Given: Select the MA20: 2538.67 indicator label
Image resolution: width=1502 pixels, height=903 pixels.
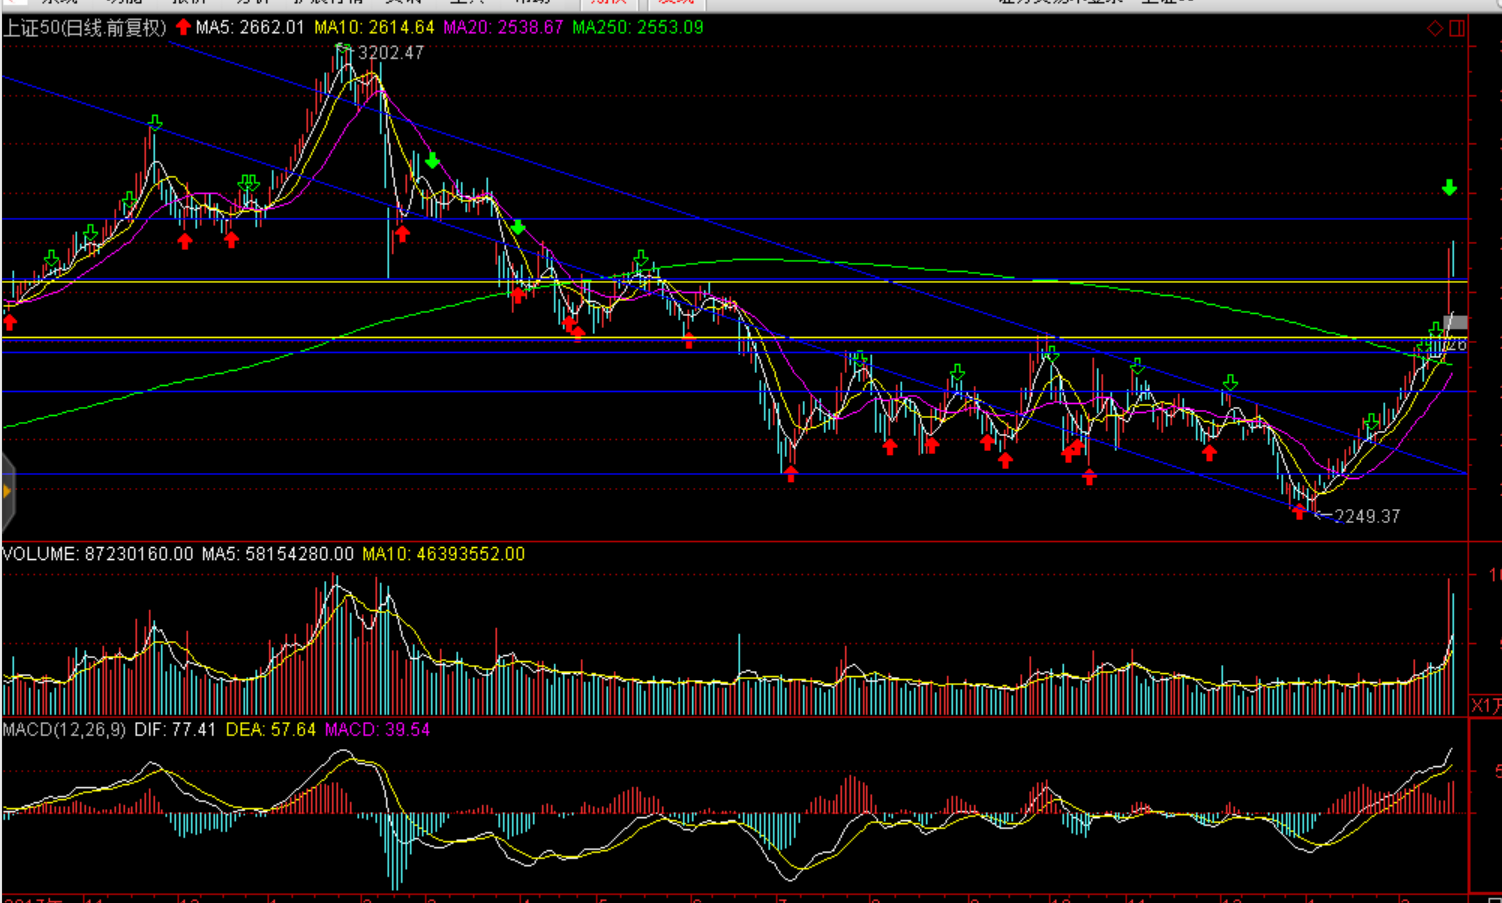Looking at the screenshot, I should pos(503,28).
